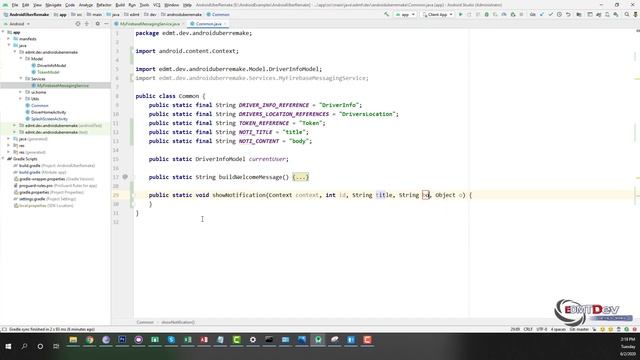Run the app with the green play icon
The image size is (640, 360).
point(461,14)
